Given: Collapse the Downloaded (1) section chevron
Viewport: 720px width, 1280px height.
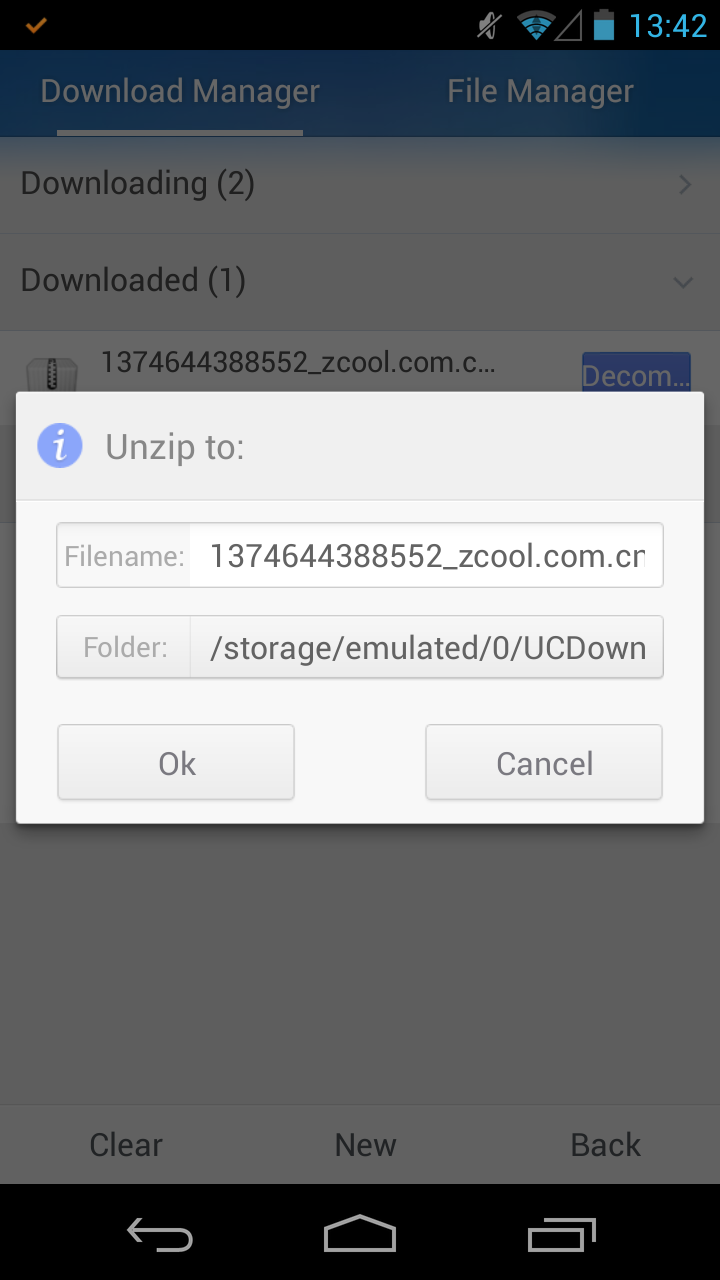Looking at the screenshot, I should click(684, 283).
